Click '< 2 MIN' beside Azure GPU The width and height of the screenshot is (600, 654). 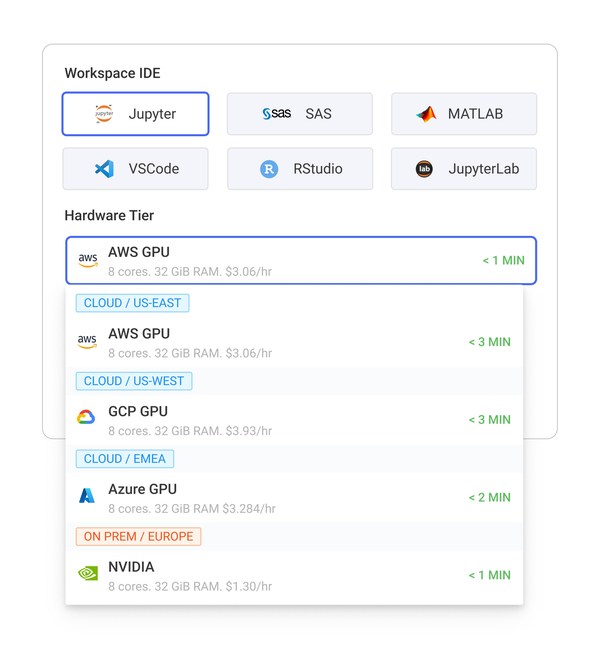click(490, 498)
